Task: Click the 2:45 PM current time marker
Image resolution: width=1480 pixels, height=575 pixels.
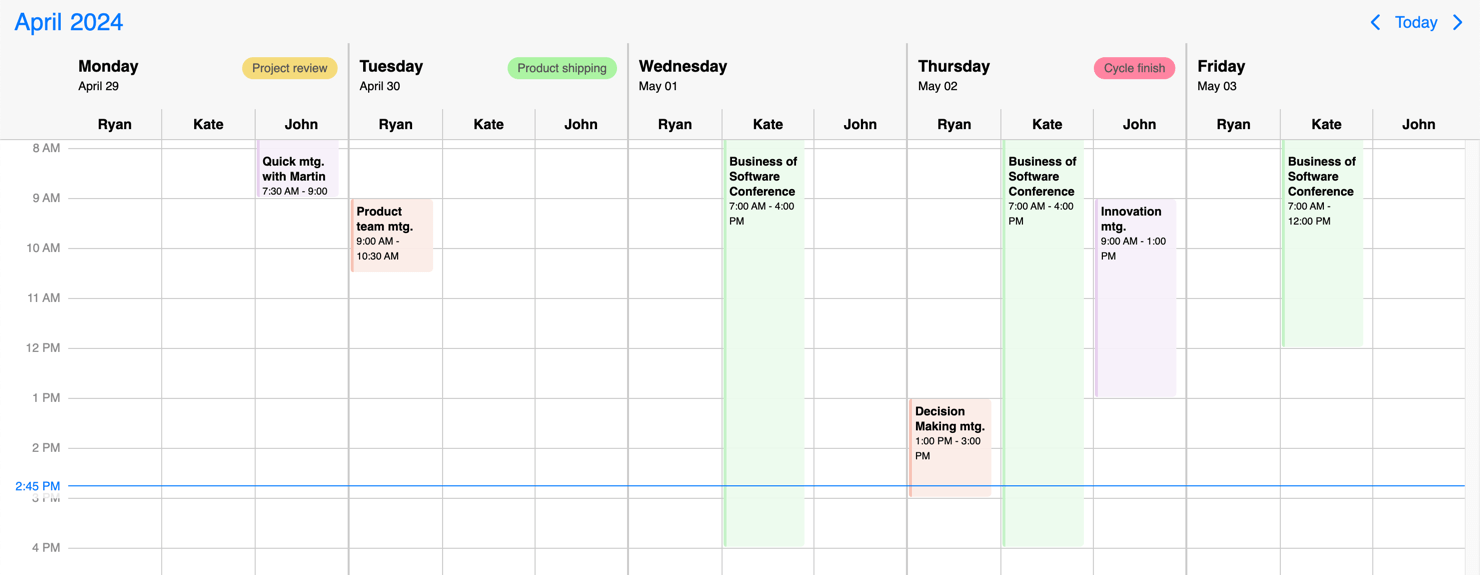Action: click(38, 486)
